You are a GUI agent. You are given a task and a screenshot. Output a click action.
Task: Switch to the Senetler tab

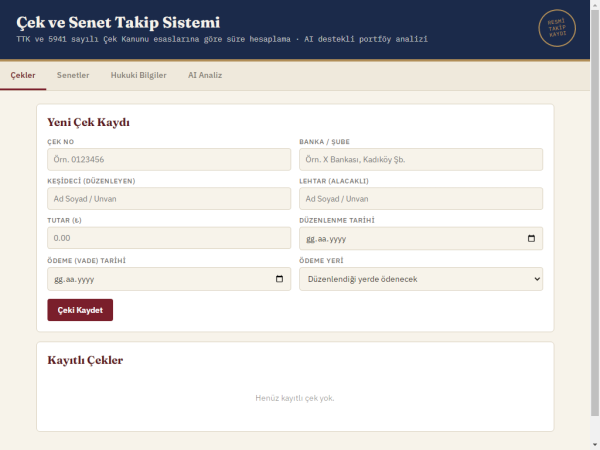pyautogui.click(x=73, y=75)
